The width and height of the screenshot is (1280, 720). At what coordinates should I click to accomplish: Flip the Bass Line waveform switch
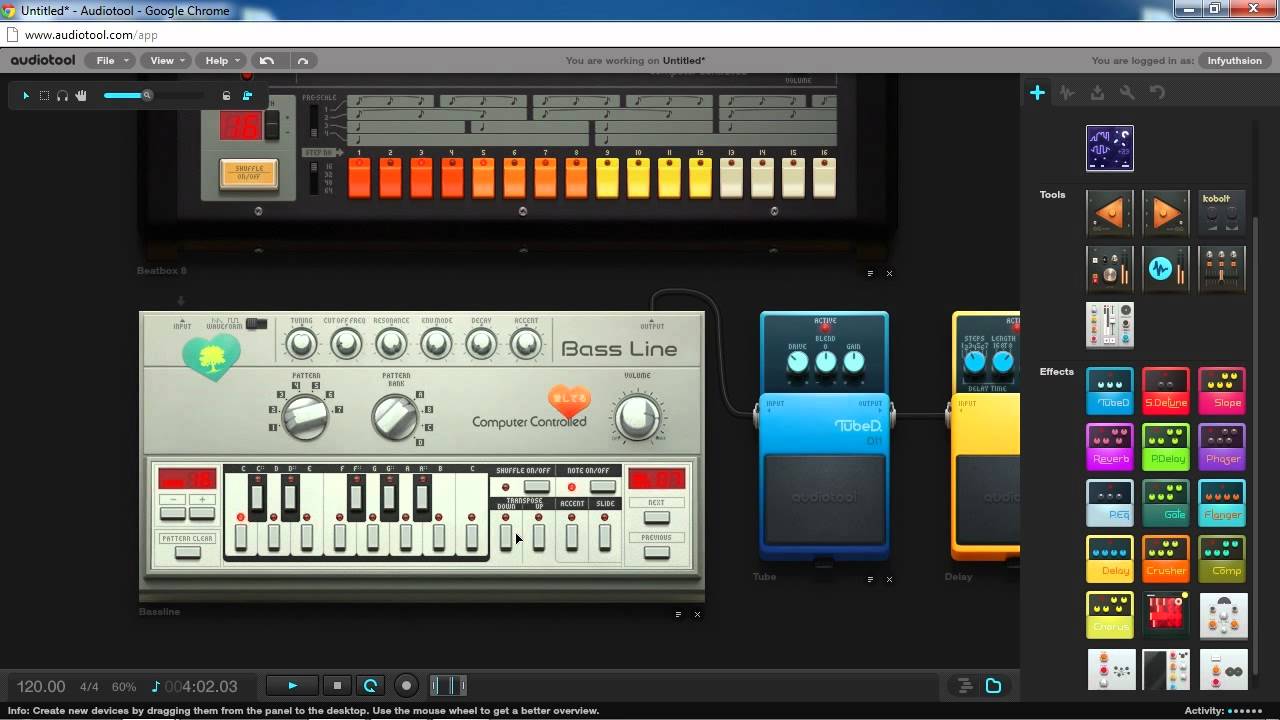(x=257, y=323)
